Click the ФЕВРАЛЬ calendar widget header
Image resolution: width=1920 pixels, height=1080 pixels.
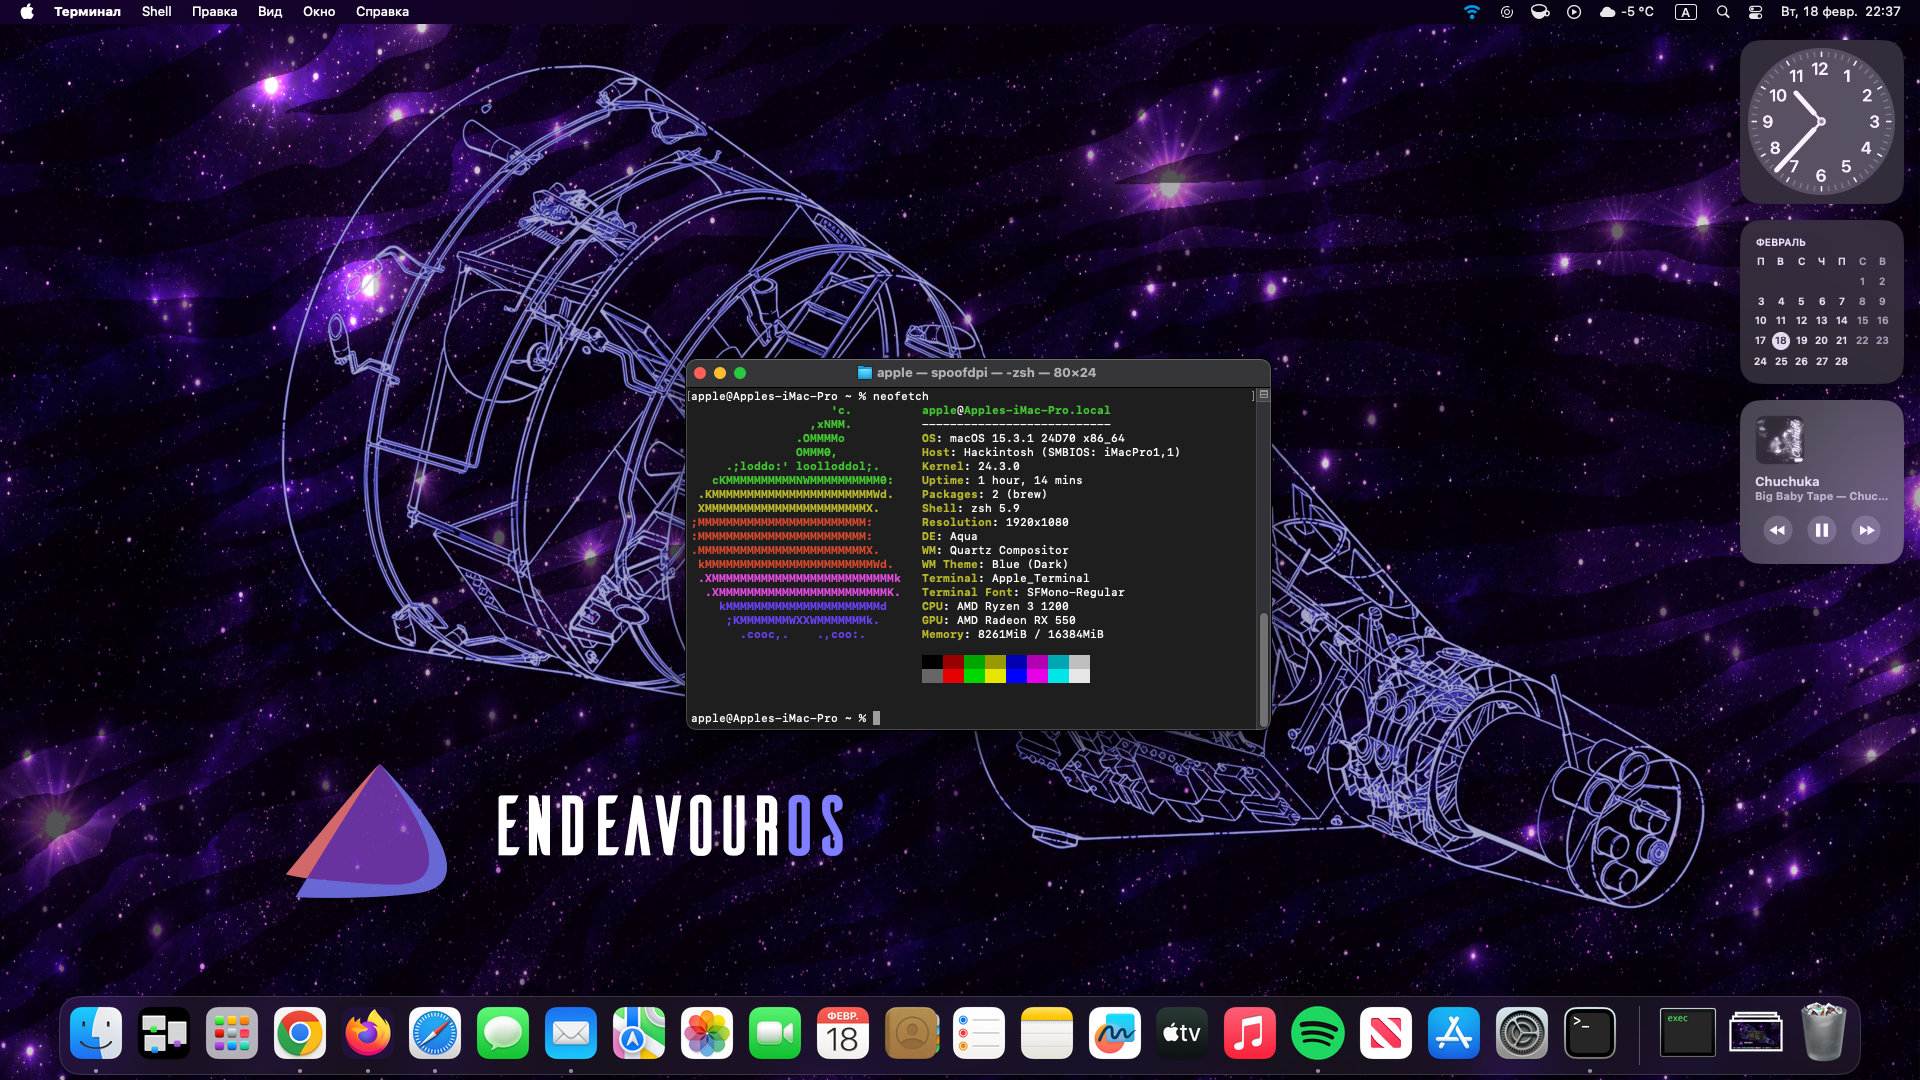[1780, 242]
